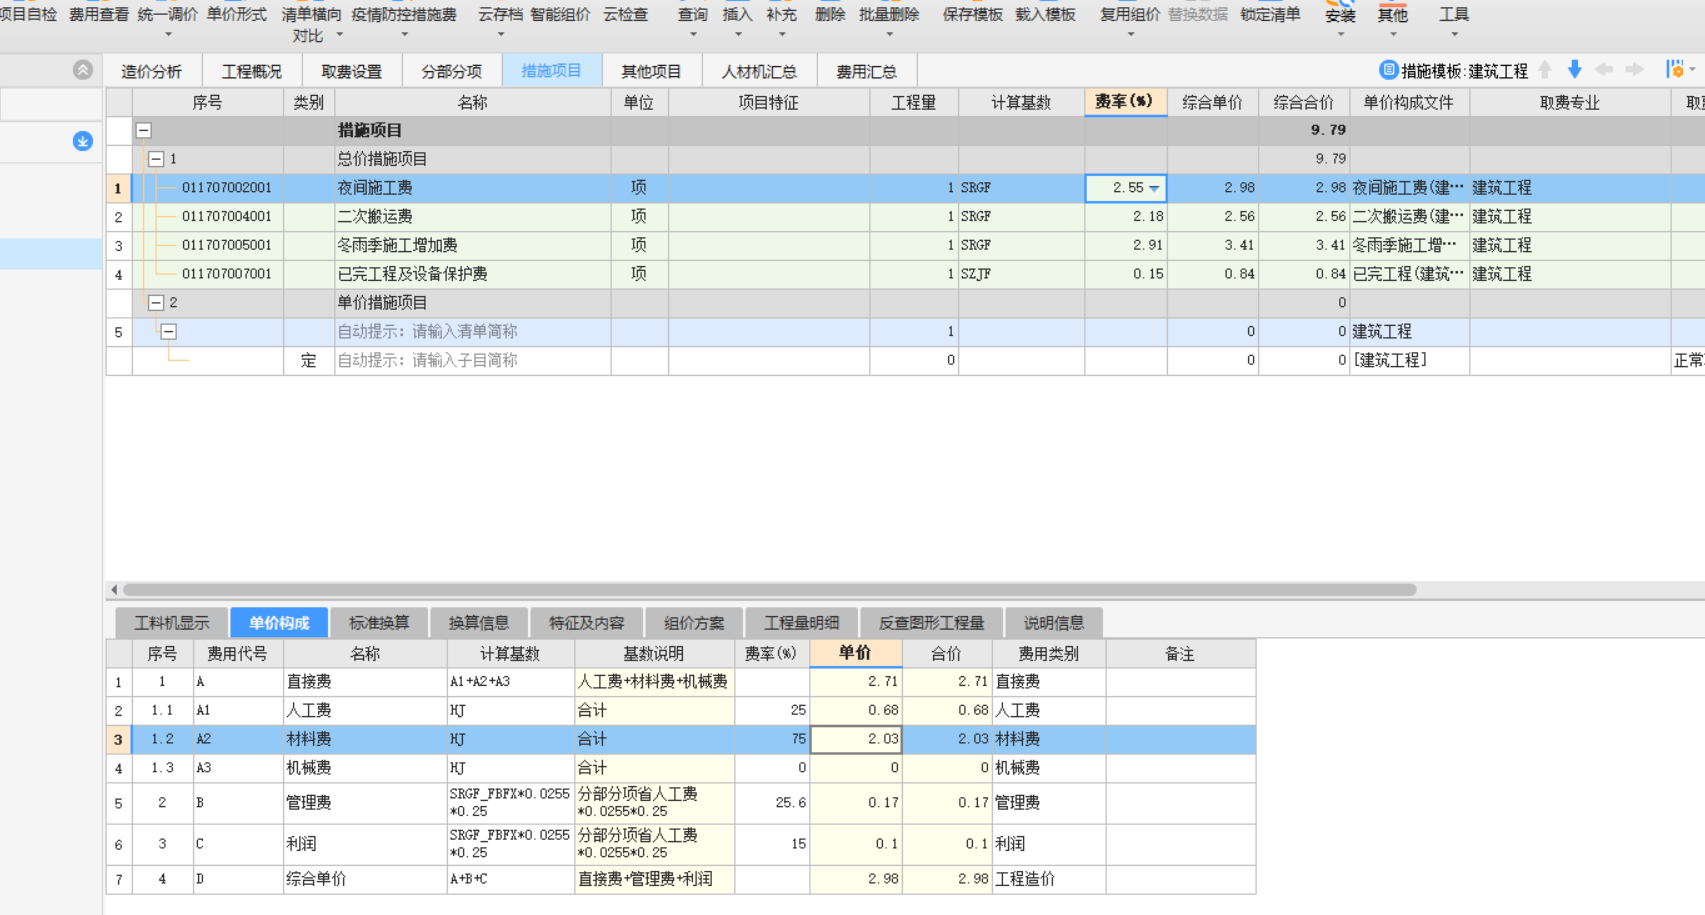Collapse the left panel with round chevron icon
The image size is (1705, 915).
(83, 70)
